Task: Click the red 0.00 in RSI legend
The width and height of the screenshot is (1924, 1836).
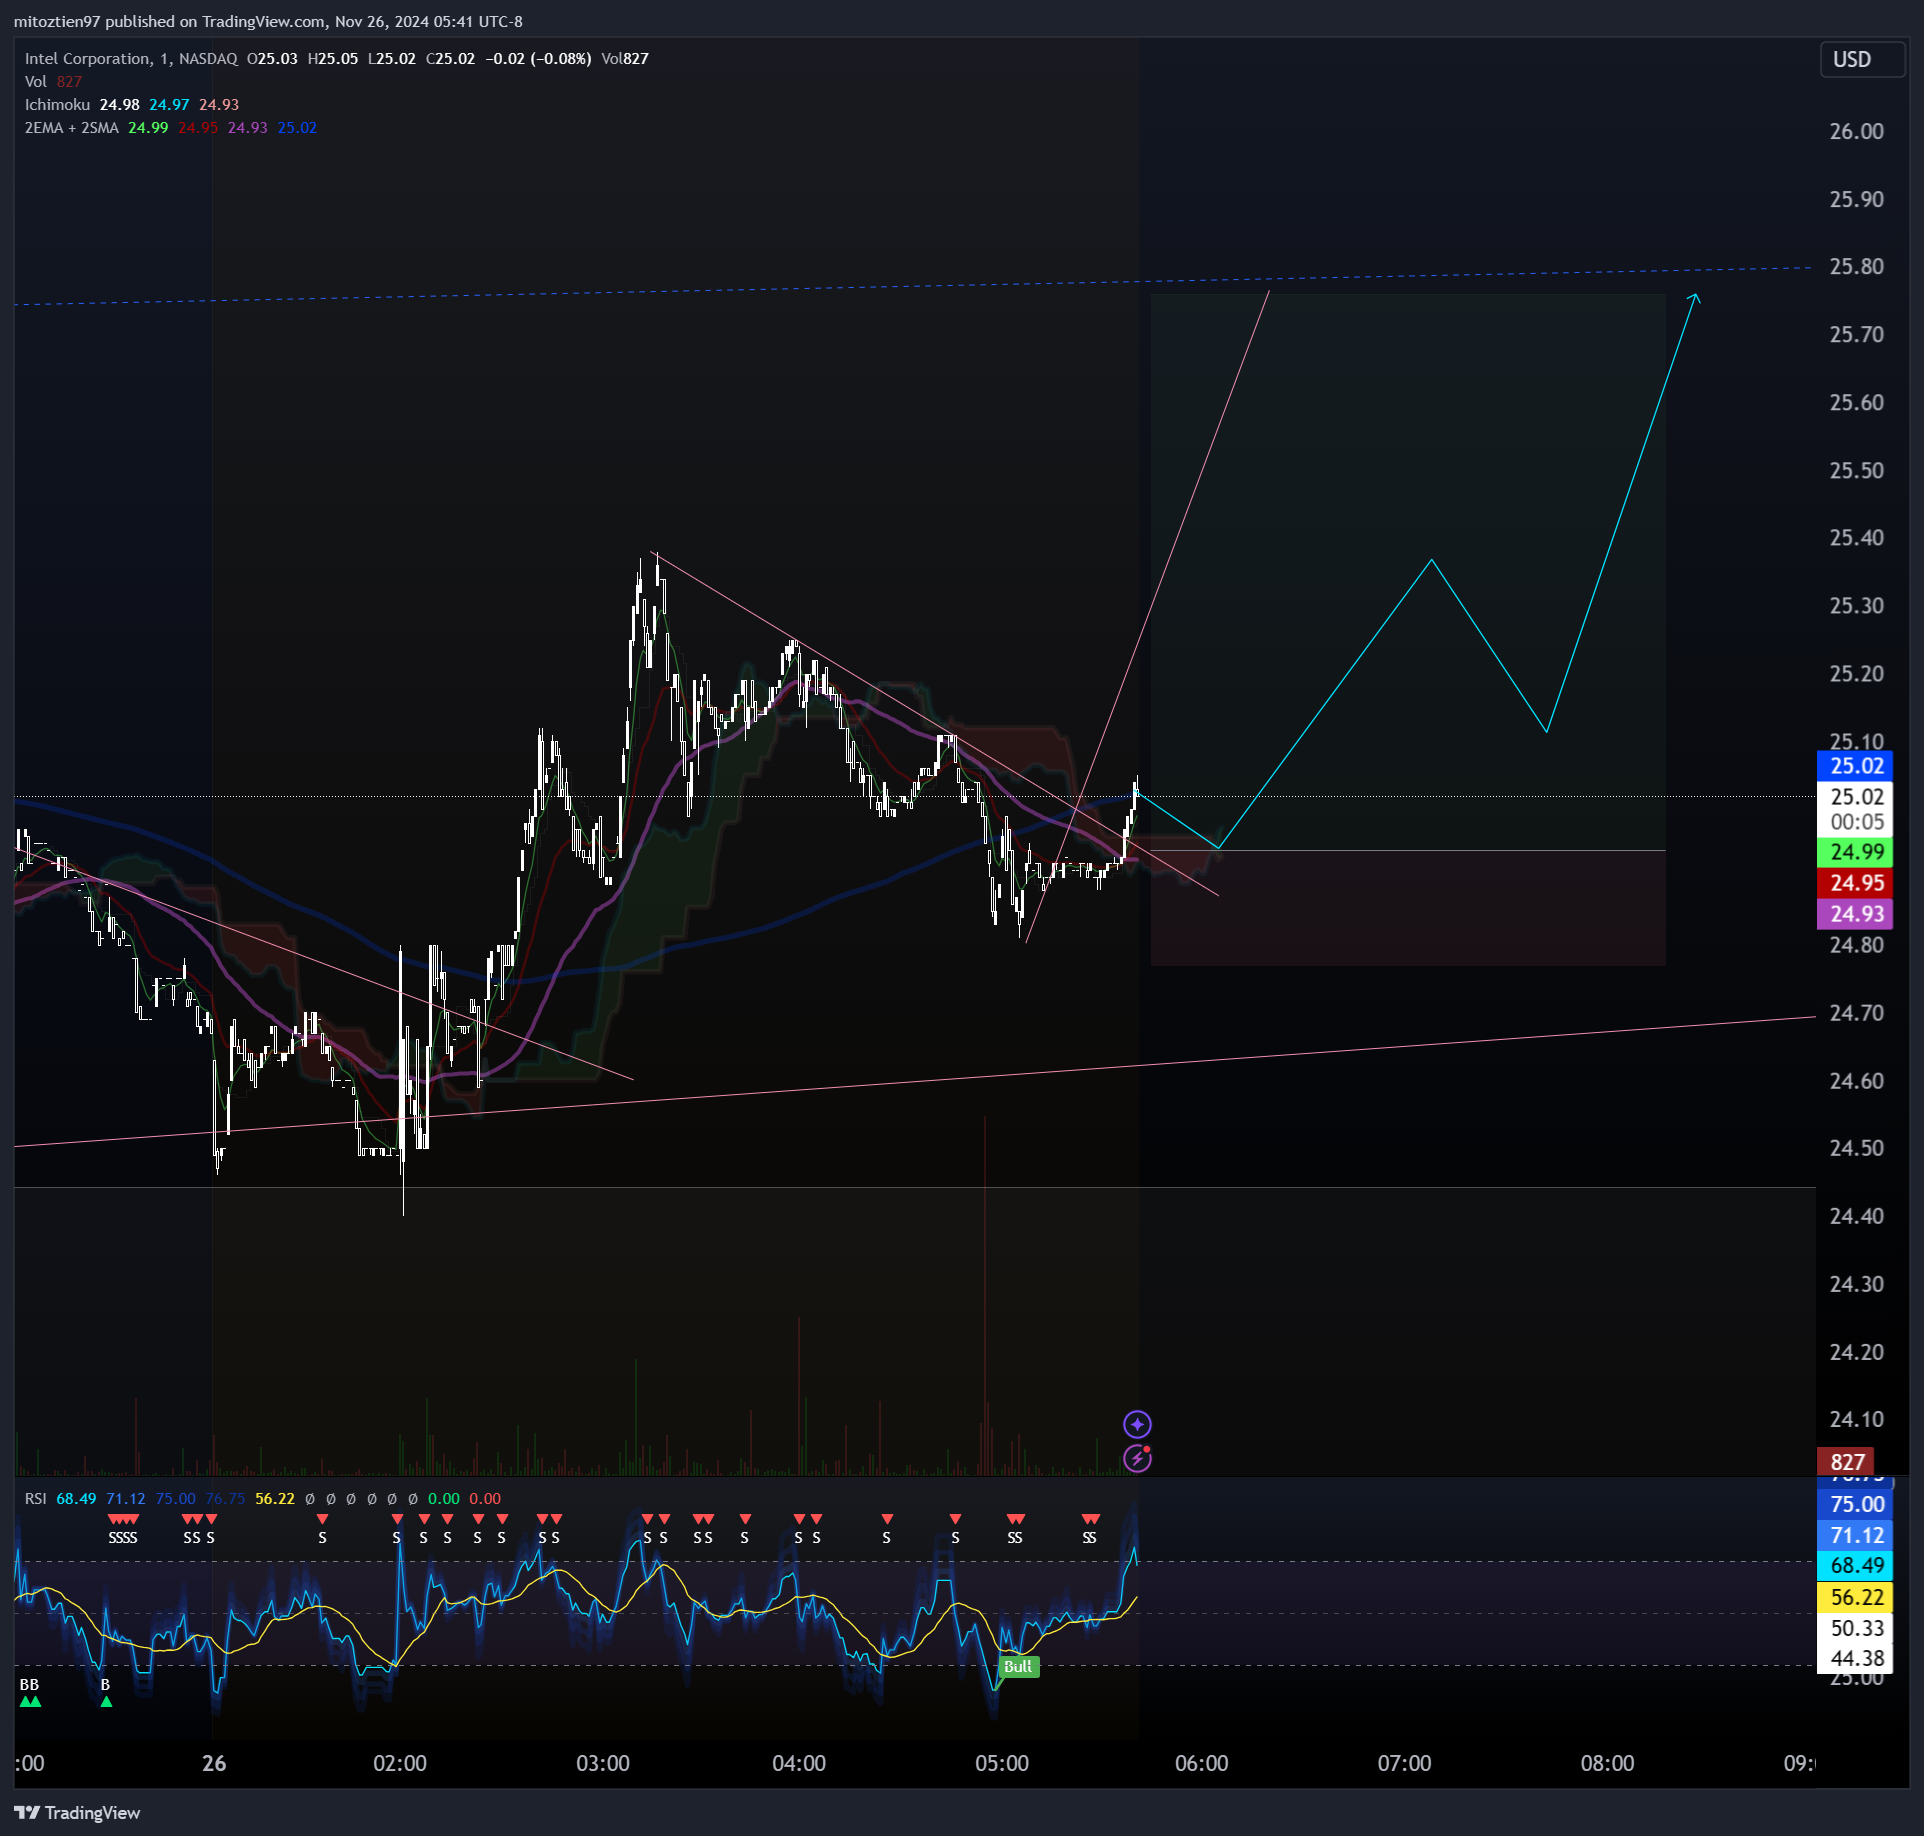Action: 485,1499
